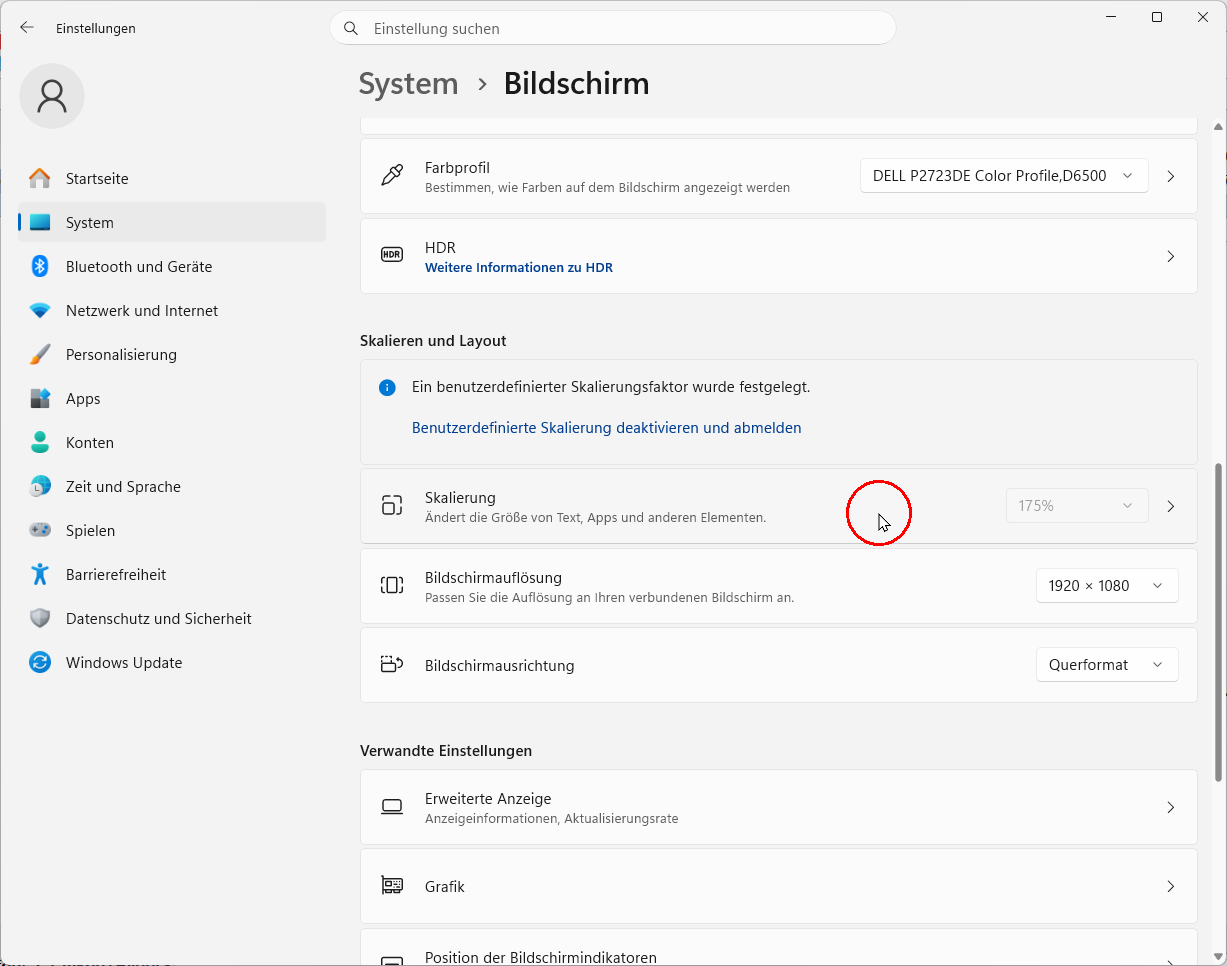Click the Bildschirmauflösung resolution icon

(x=392, y=585)
